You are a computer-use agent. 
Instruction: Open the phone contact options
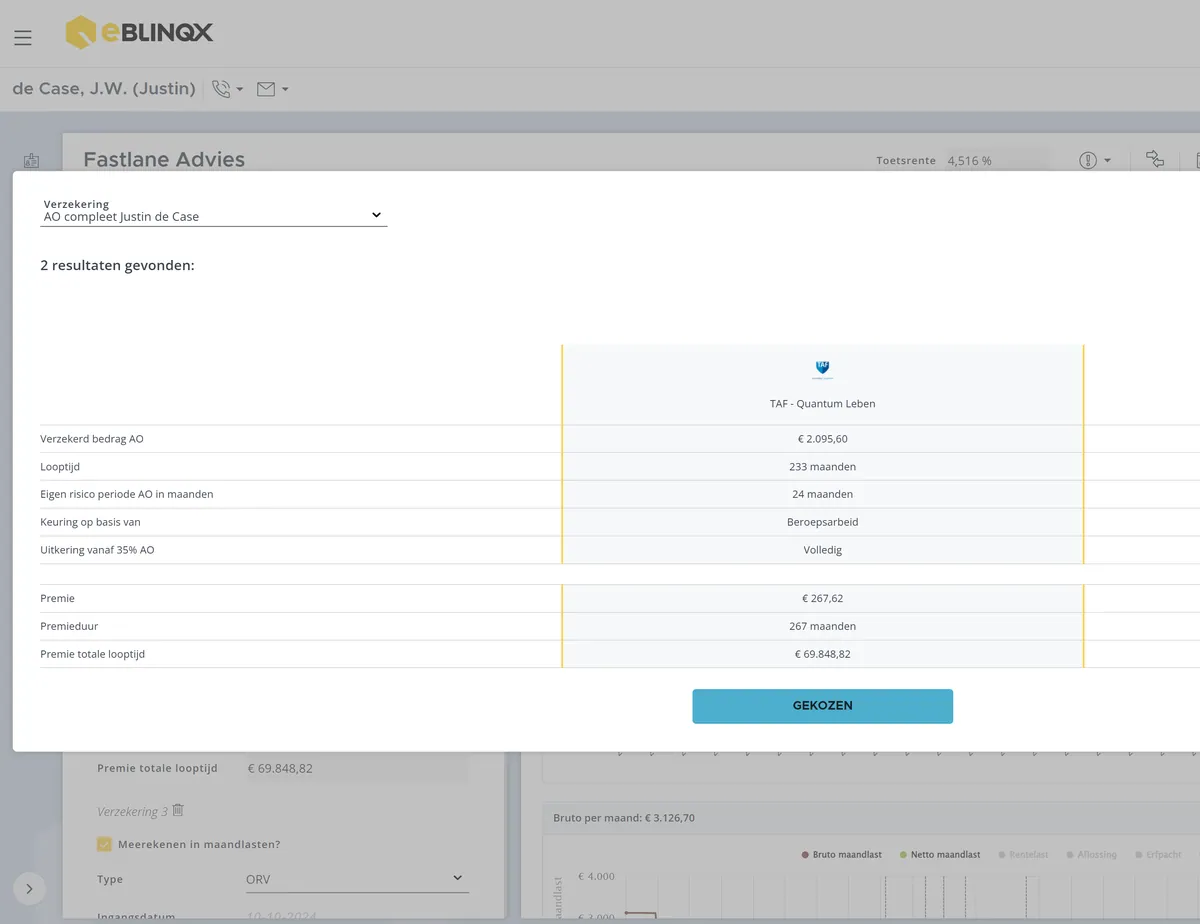[227, 89]
